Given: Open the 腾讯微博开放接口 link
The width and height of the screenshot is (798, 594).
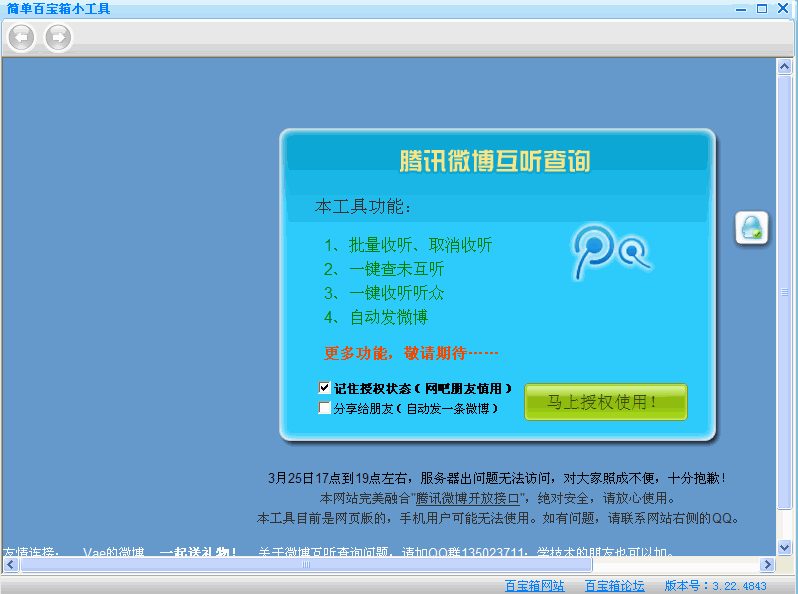Looking at the screenshot, I should pyautogui.click(x=467, y=498).
